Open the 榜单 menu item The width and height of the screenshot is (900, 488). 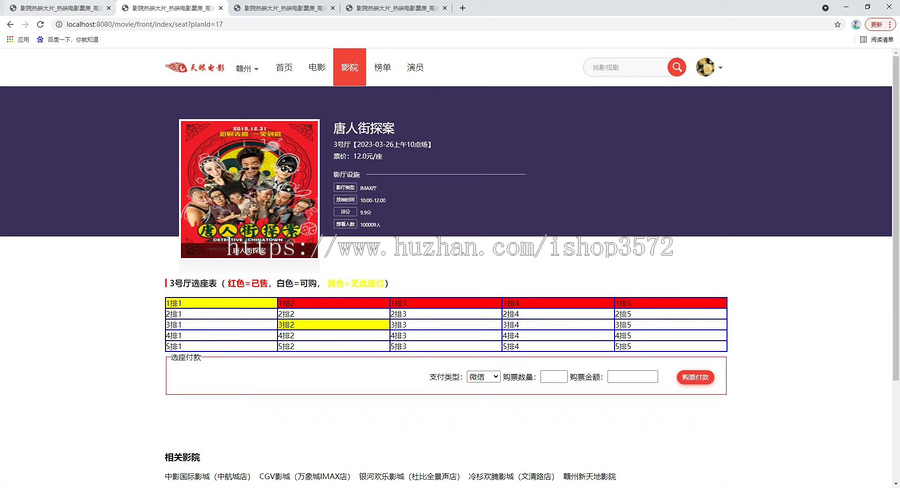[382, 67]
